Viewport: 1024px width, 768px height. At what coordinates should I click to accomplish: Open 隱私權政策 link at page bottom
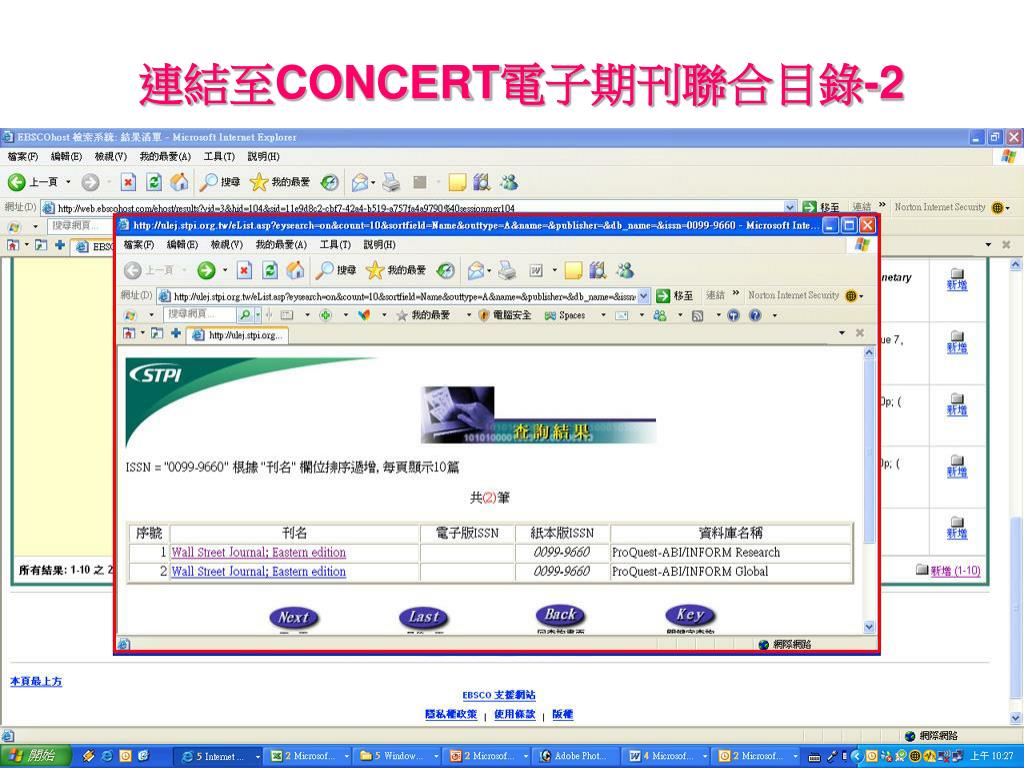coord(451,714)
